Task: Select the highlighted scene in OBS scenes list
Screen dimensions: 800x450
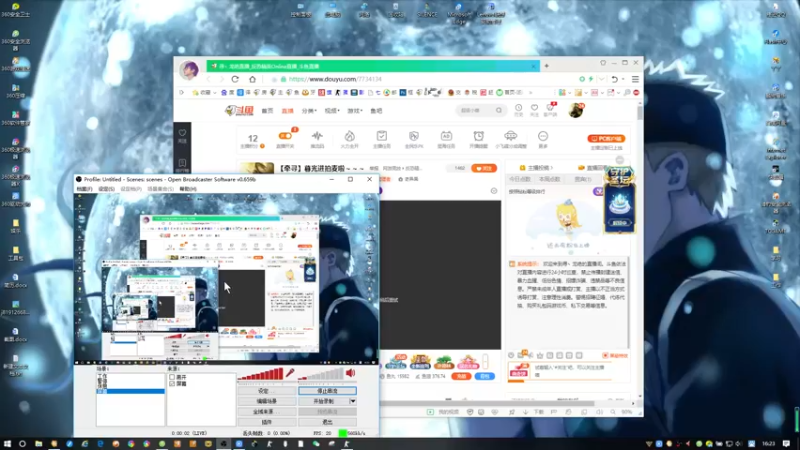Action: (131, 391)
